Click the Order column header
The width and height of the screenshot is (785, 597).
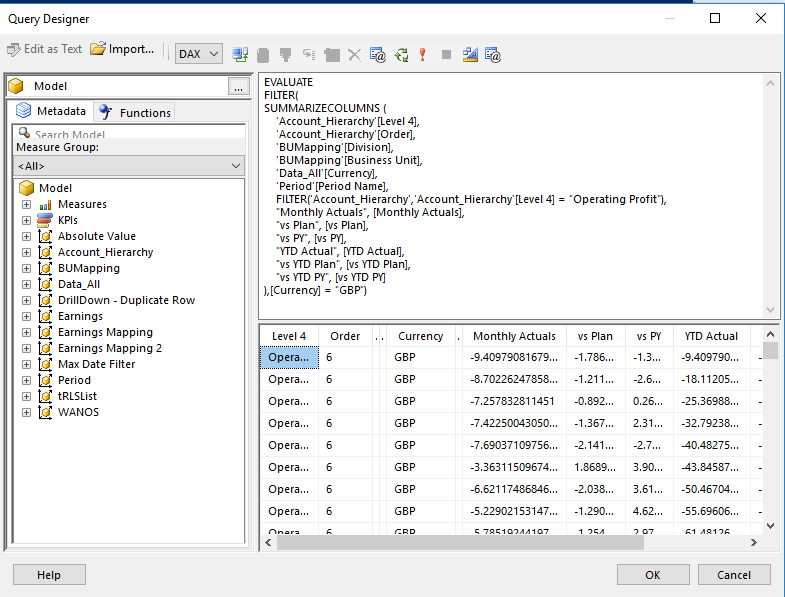pos(345,336)
